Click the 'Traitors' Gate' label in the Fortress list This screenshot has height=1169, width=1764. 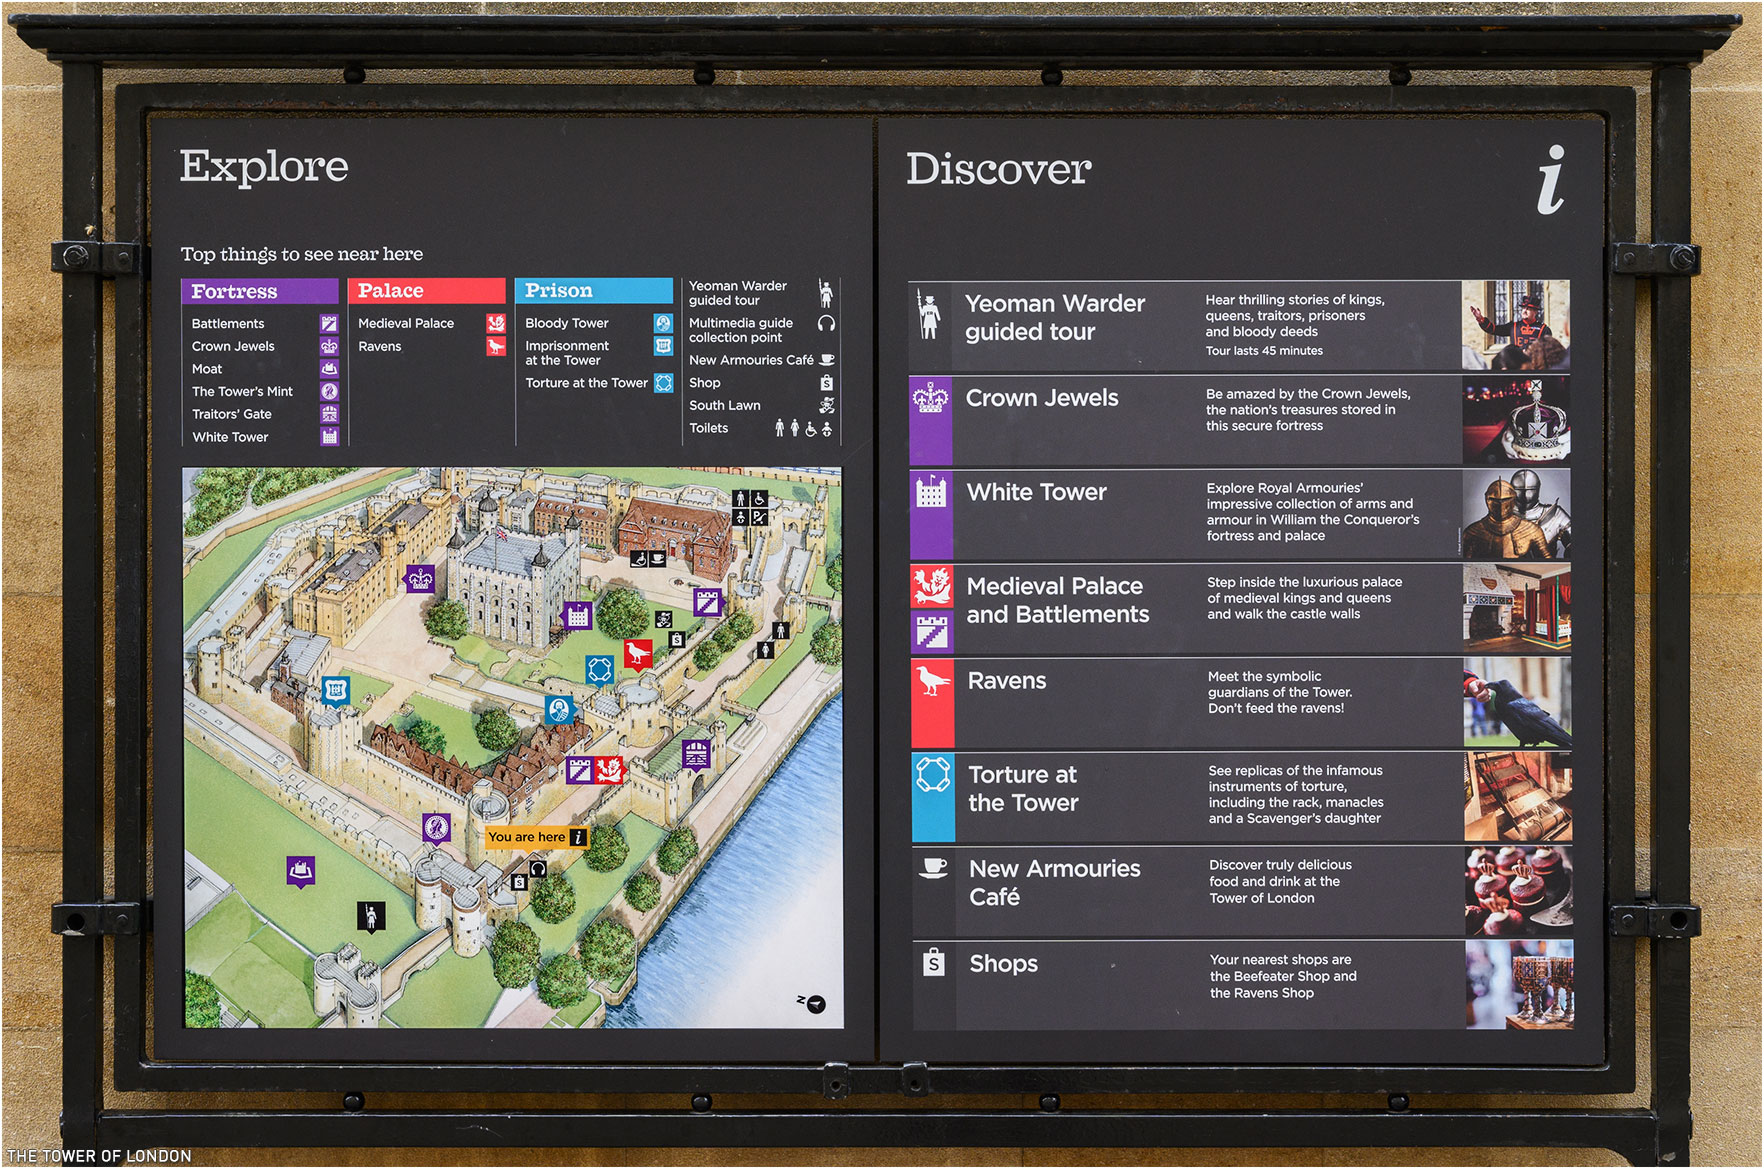coord(232,414)
